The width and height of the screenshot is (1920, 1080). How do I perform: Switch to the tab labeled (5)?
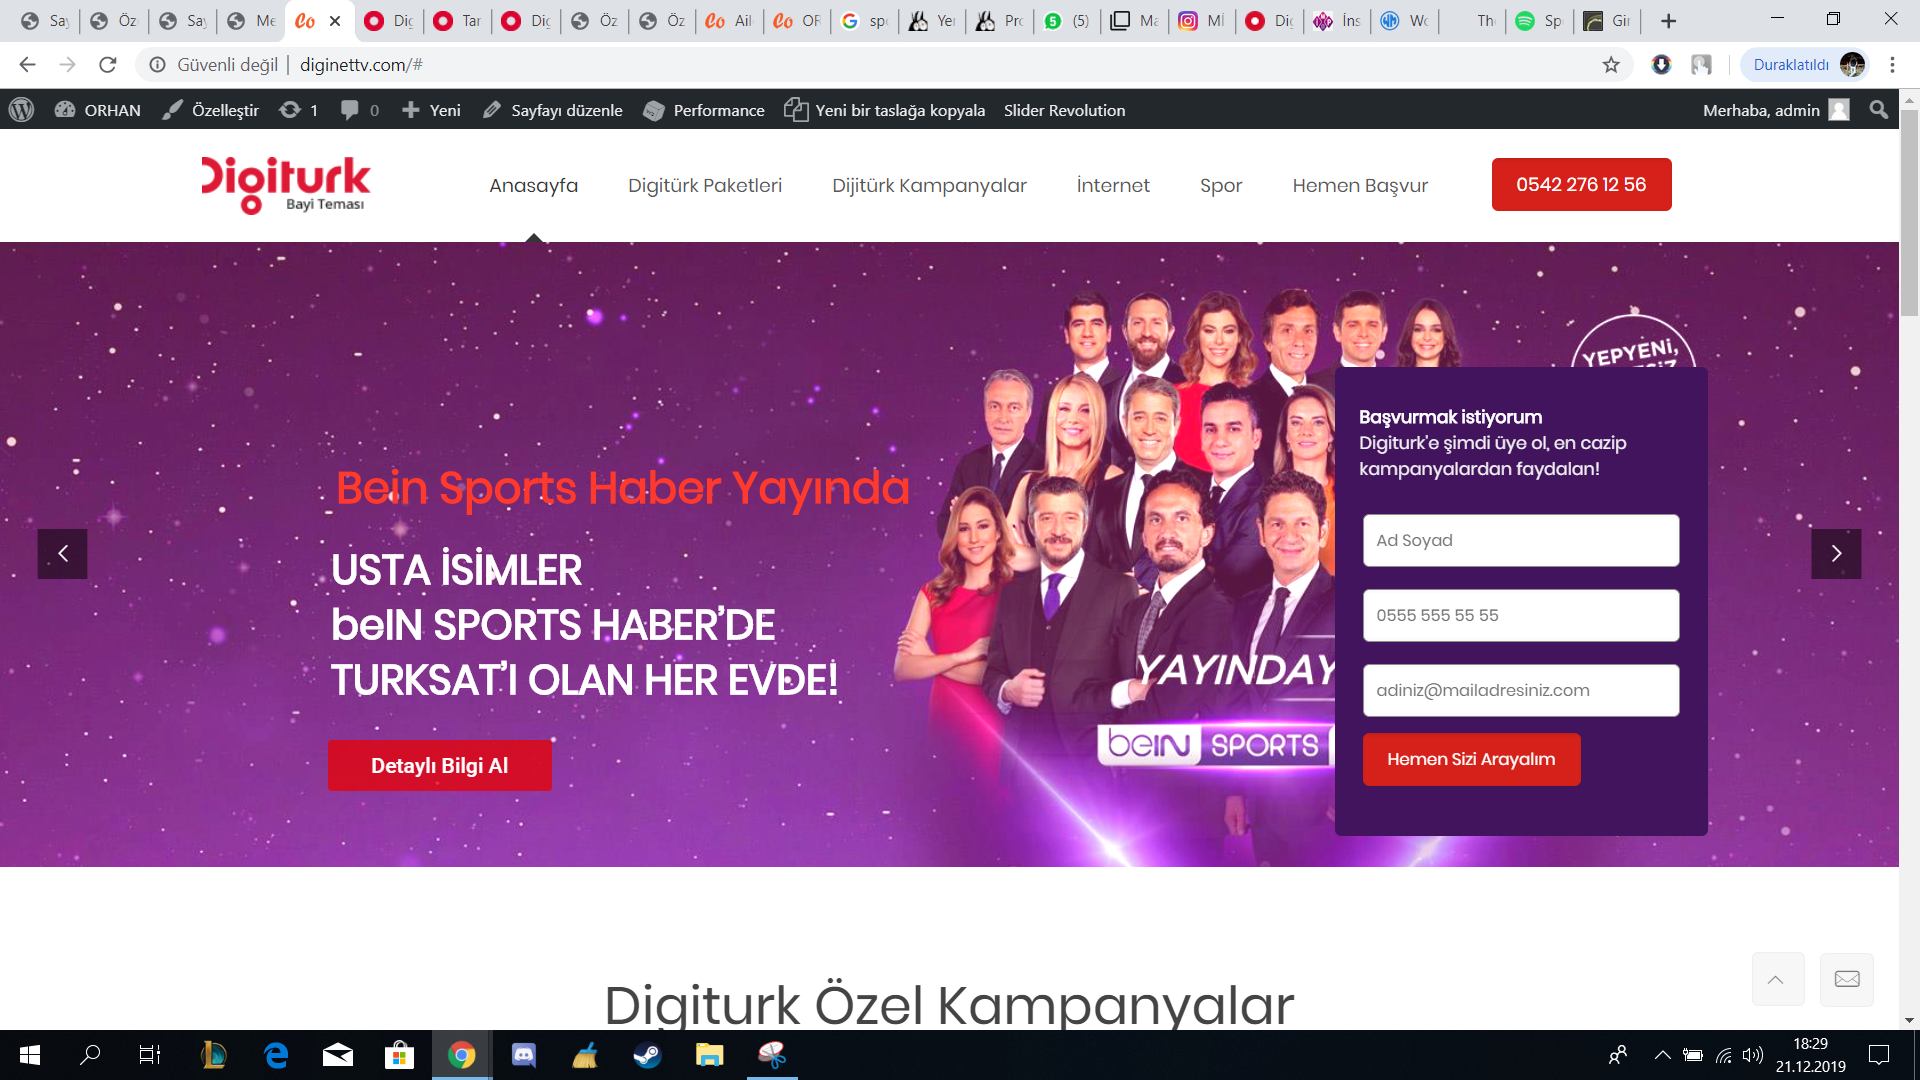(1067, 21)
